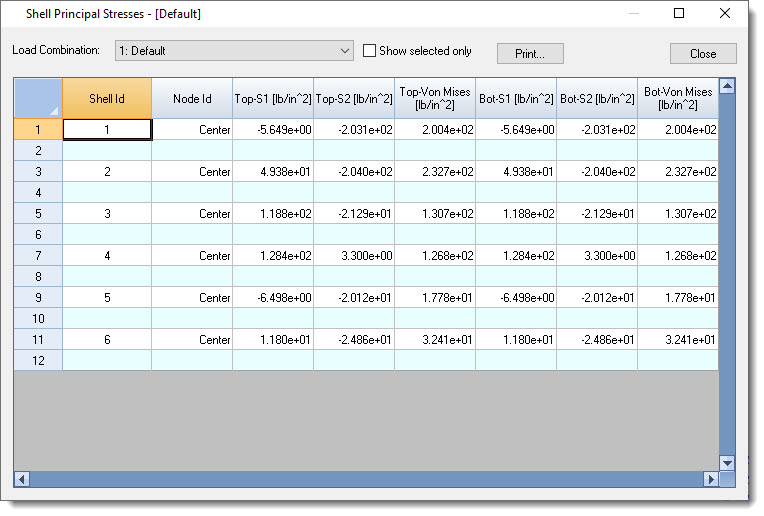Viewport: 764px width, 516px height.
Task: Click the vertical scrollbar track
Action: 727,300
